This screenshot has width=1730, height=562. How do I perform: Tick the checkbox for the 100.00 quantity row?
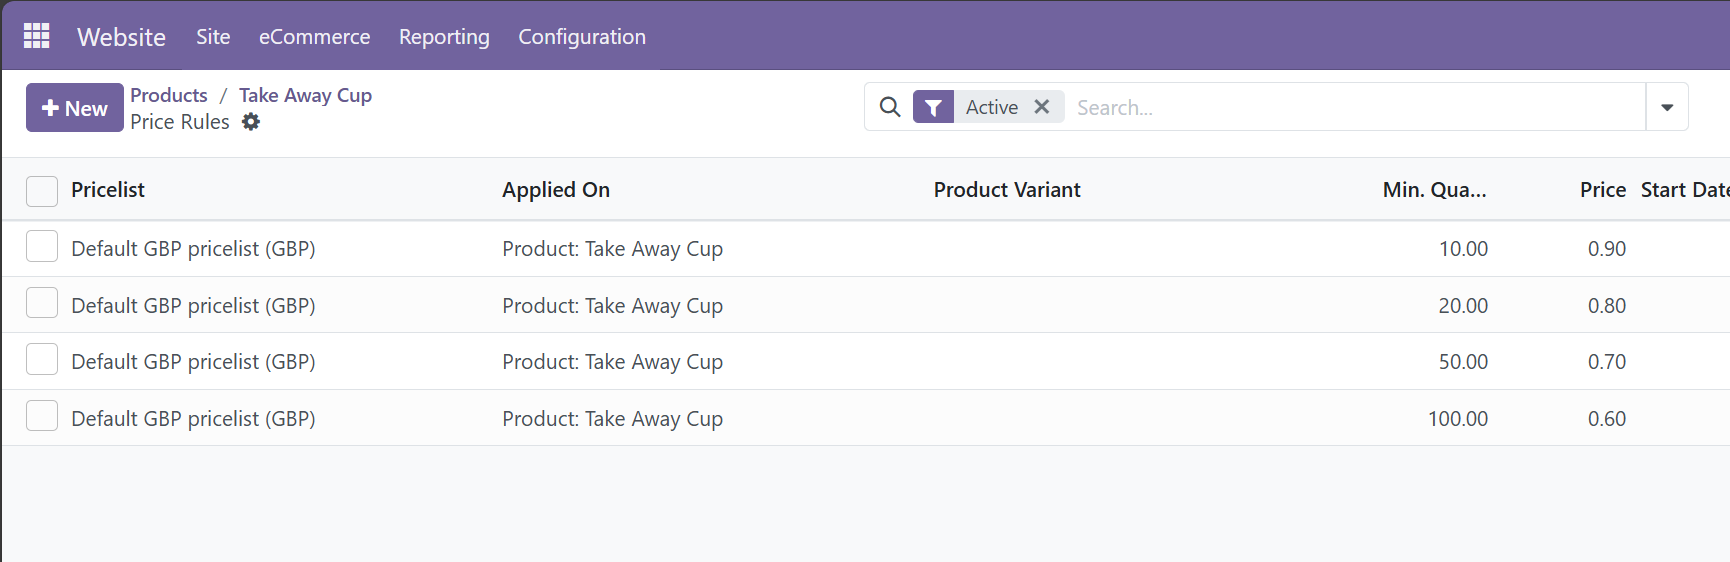point(42,416)
